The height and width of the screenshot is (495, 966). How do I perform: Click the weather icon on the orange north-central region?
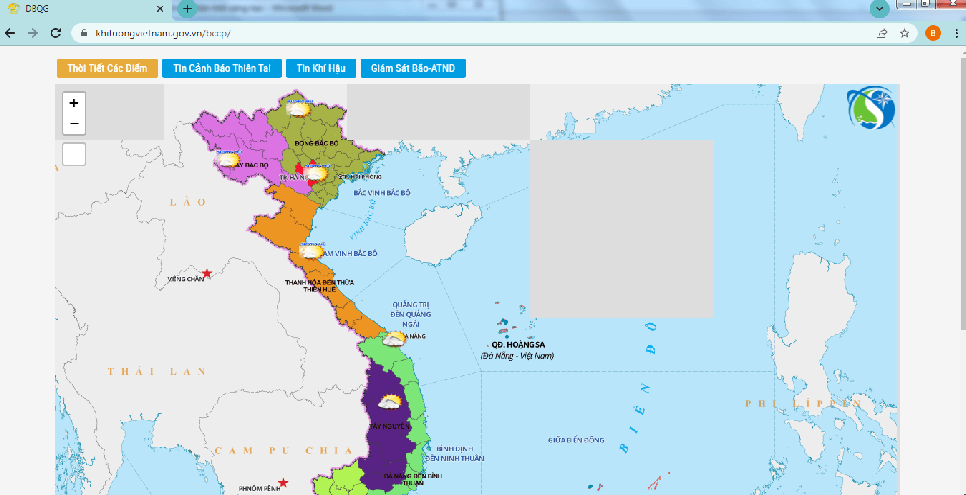(x=312, y=251)
